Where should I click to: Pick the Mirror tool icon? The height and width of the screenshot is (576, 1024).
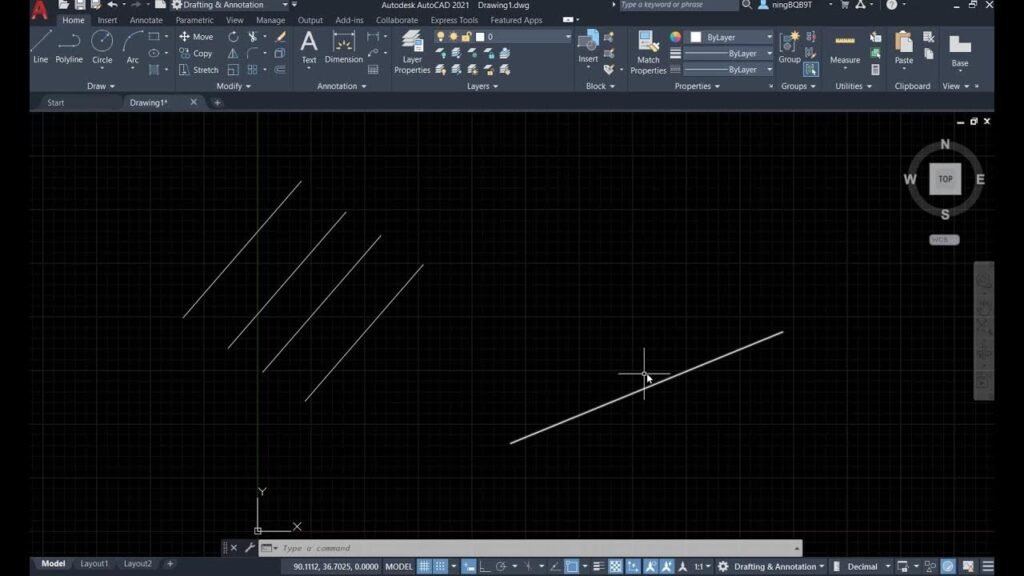pyautogui.click(x=233, y=53)
